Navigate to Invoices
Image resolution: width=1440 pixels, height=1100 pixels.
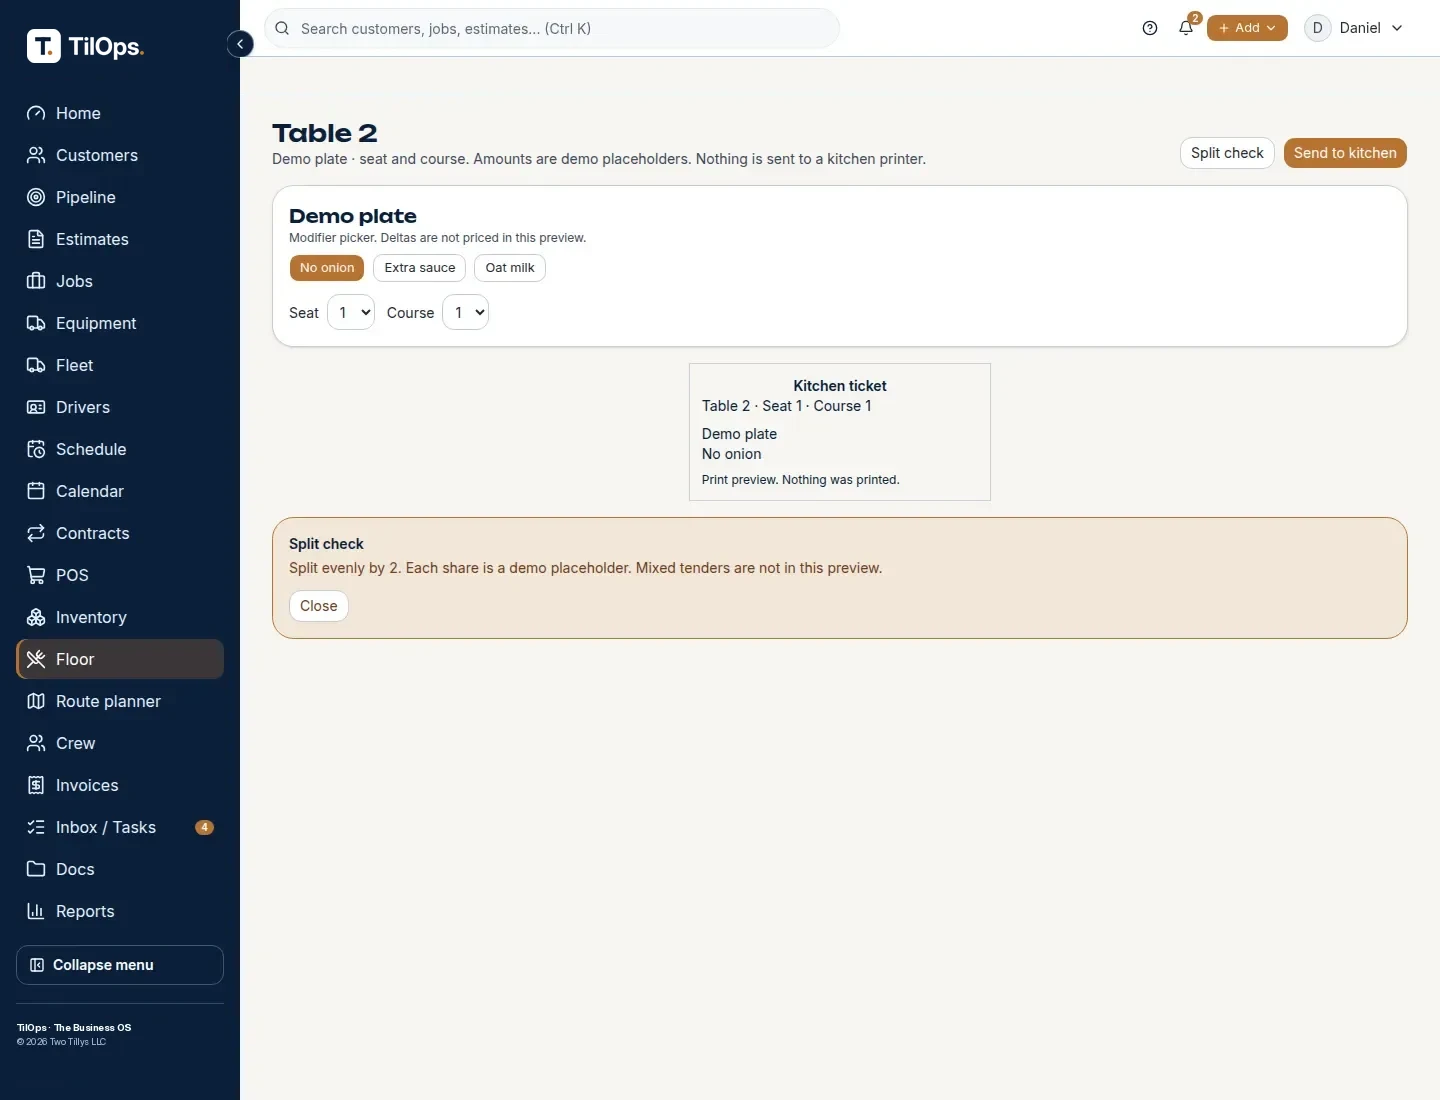pos(120,785)
